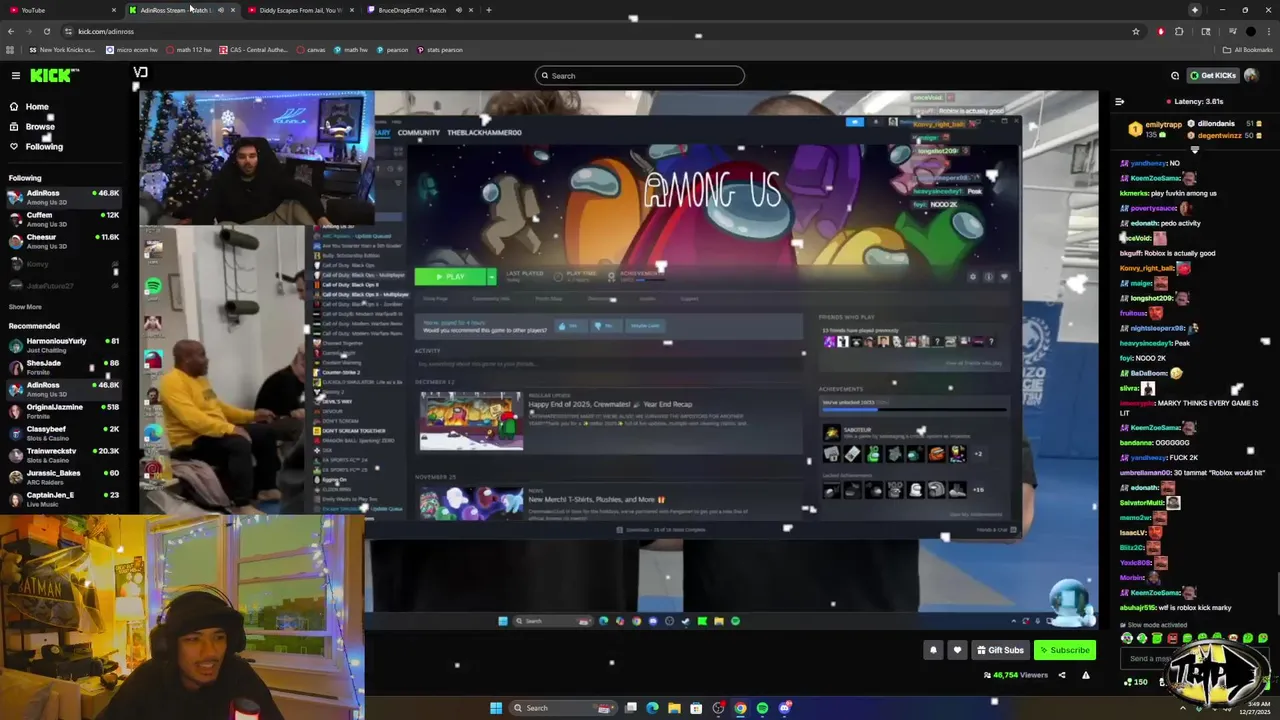Open COMMUNITY tab in streamed Steam window

(x=418, y=132)
